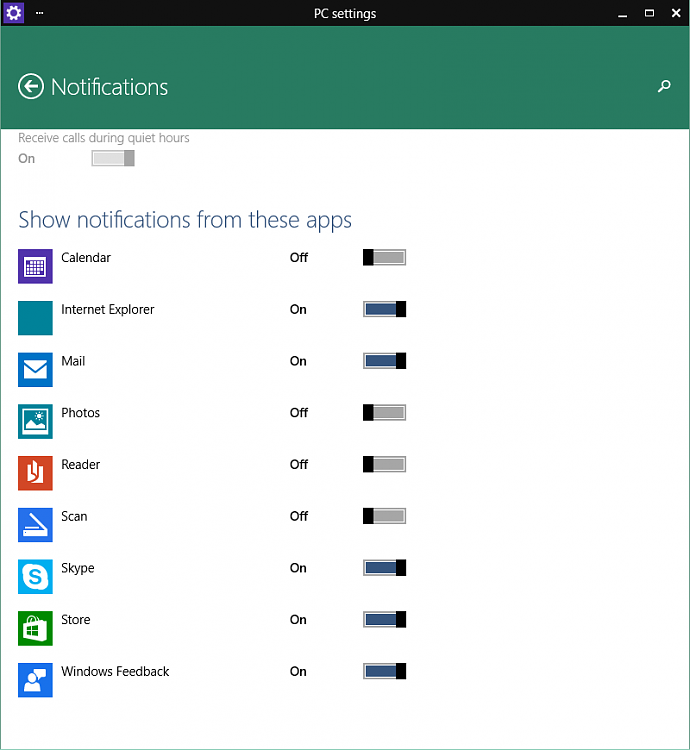
Task: Toggle Reader notifications on
Action: 384,464
